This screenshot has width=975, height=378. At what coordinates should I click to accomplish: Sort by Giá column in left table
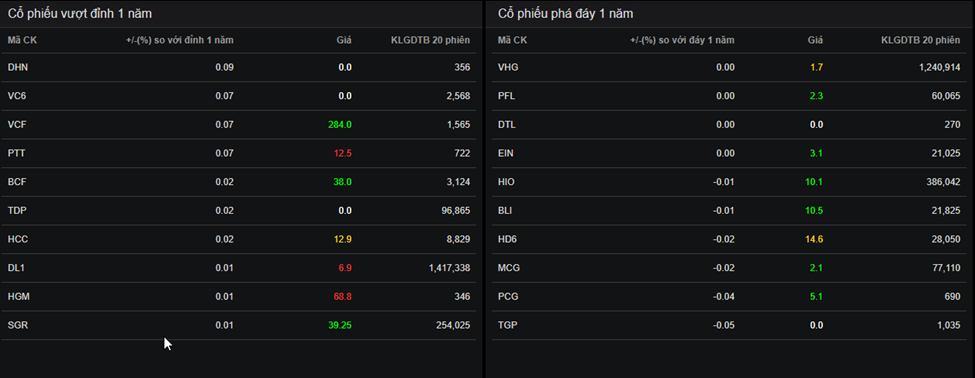tap(344, 40)
